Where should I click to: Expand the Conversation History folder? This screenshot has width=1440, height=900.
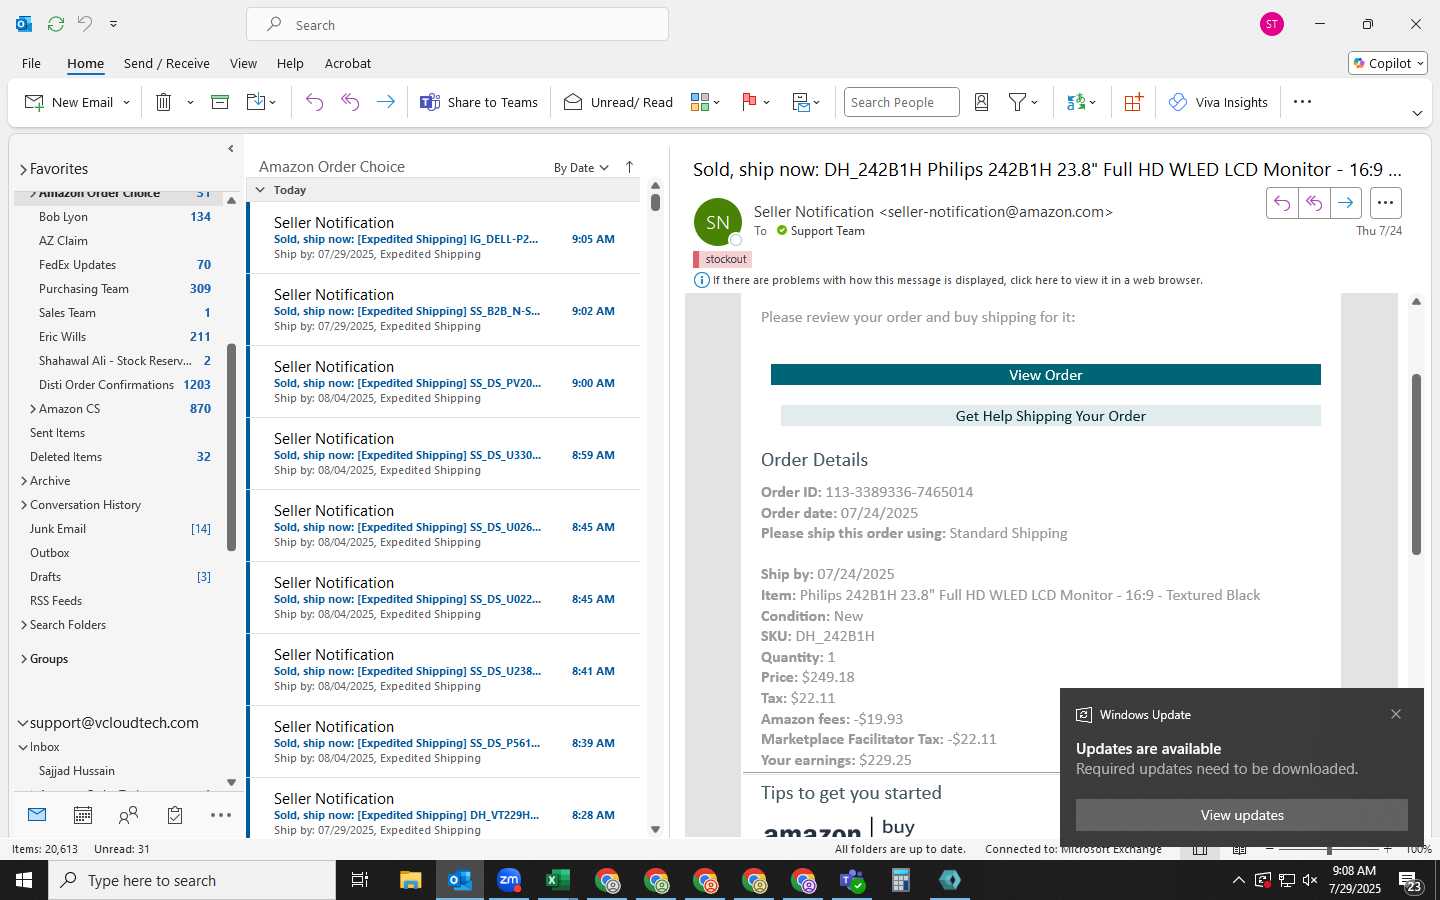tap(24, 505)
